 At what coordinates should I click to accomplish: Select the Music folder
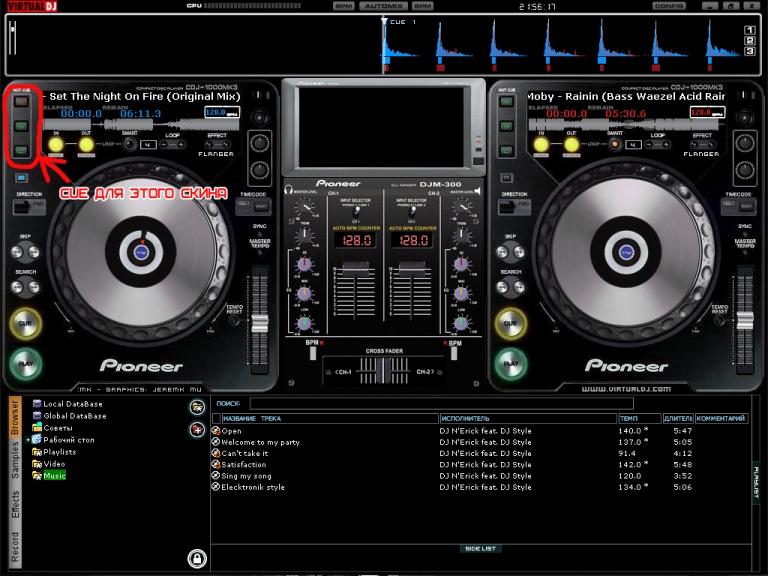pos(49,476)
